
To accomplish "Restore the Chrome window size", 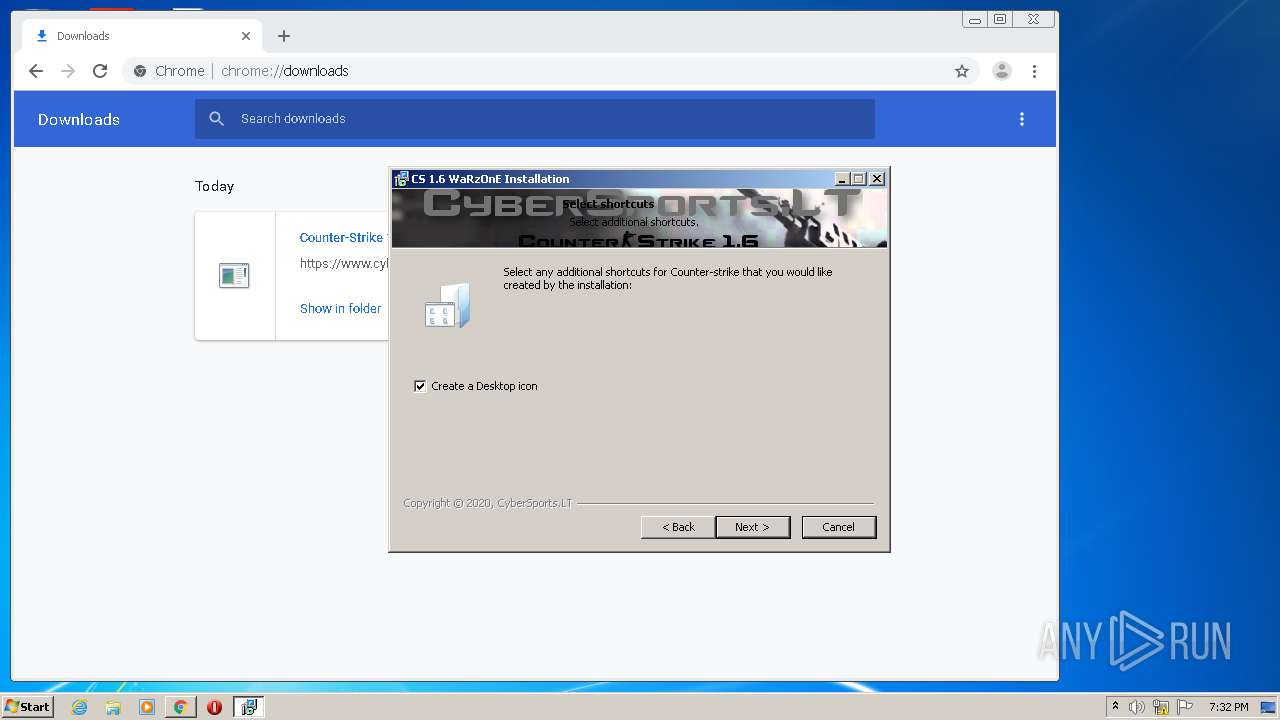I will (x=999, y=19).
